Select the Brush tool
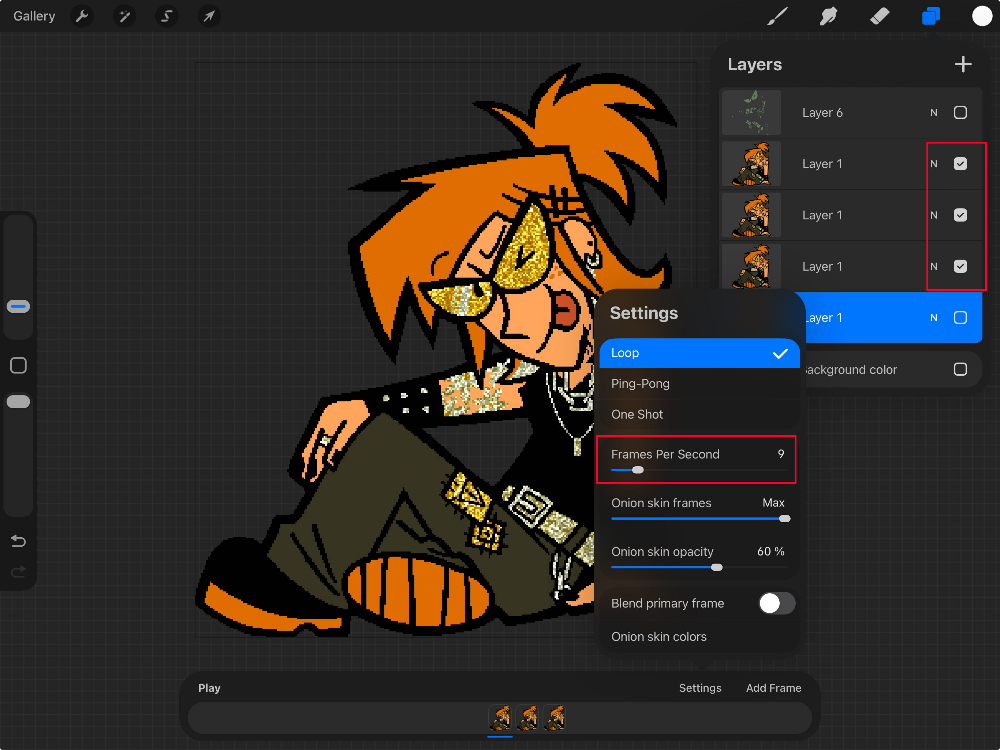1000x750 pixels. click(777, 16)
